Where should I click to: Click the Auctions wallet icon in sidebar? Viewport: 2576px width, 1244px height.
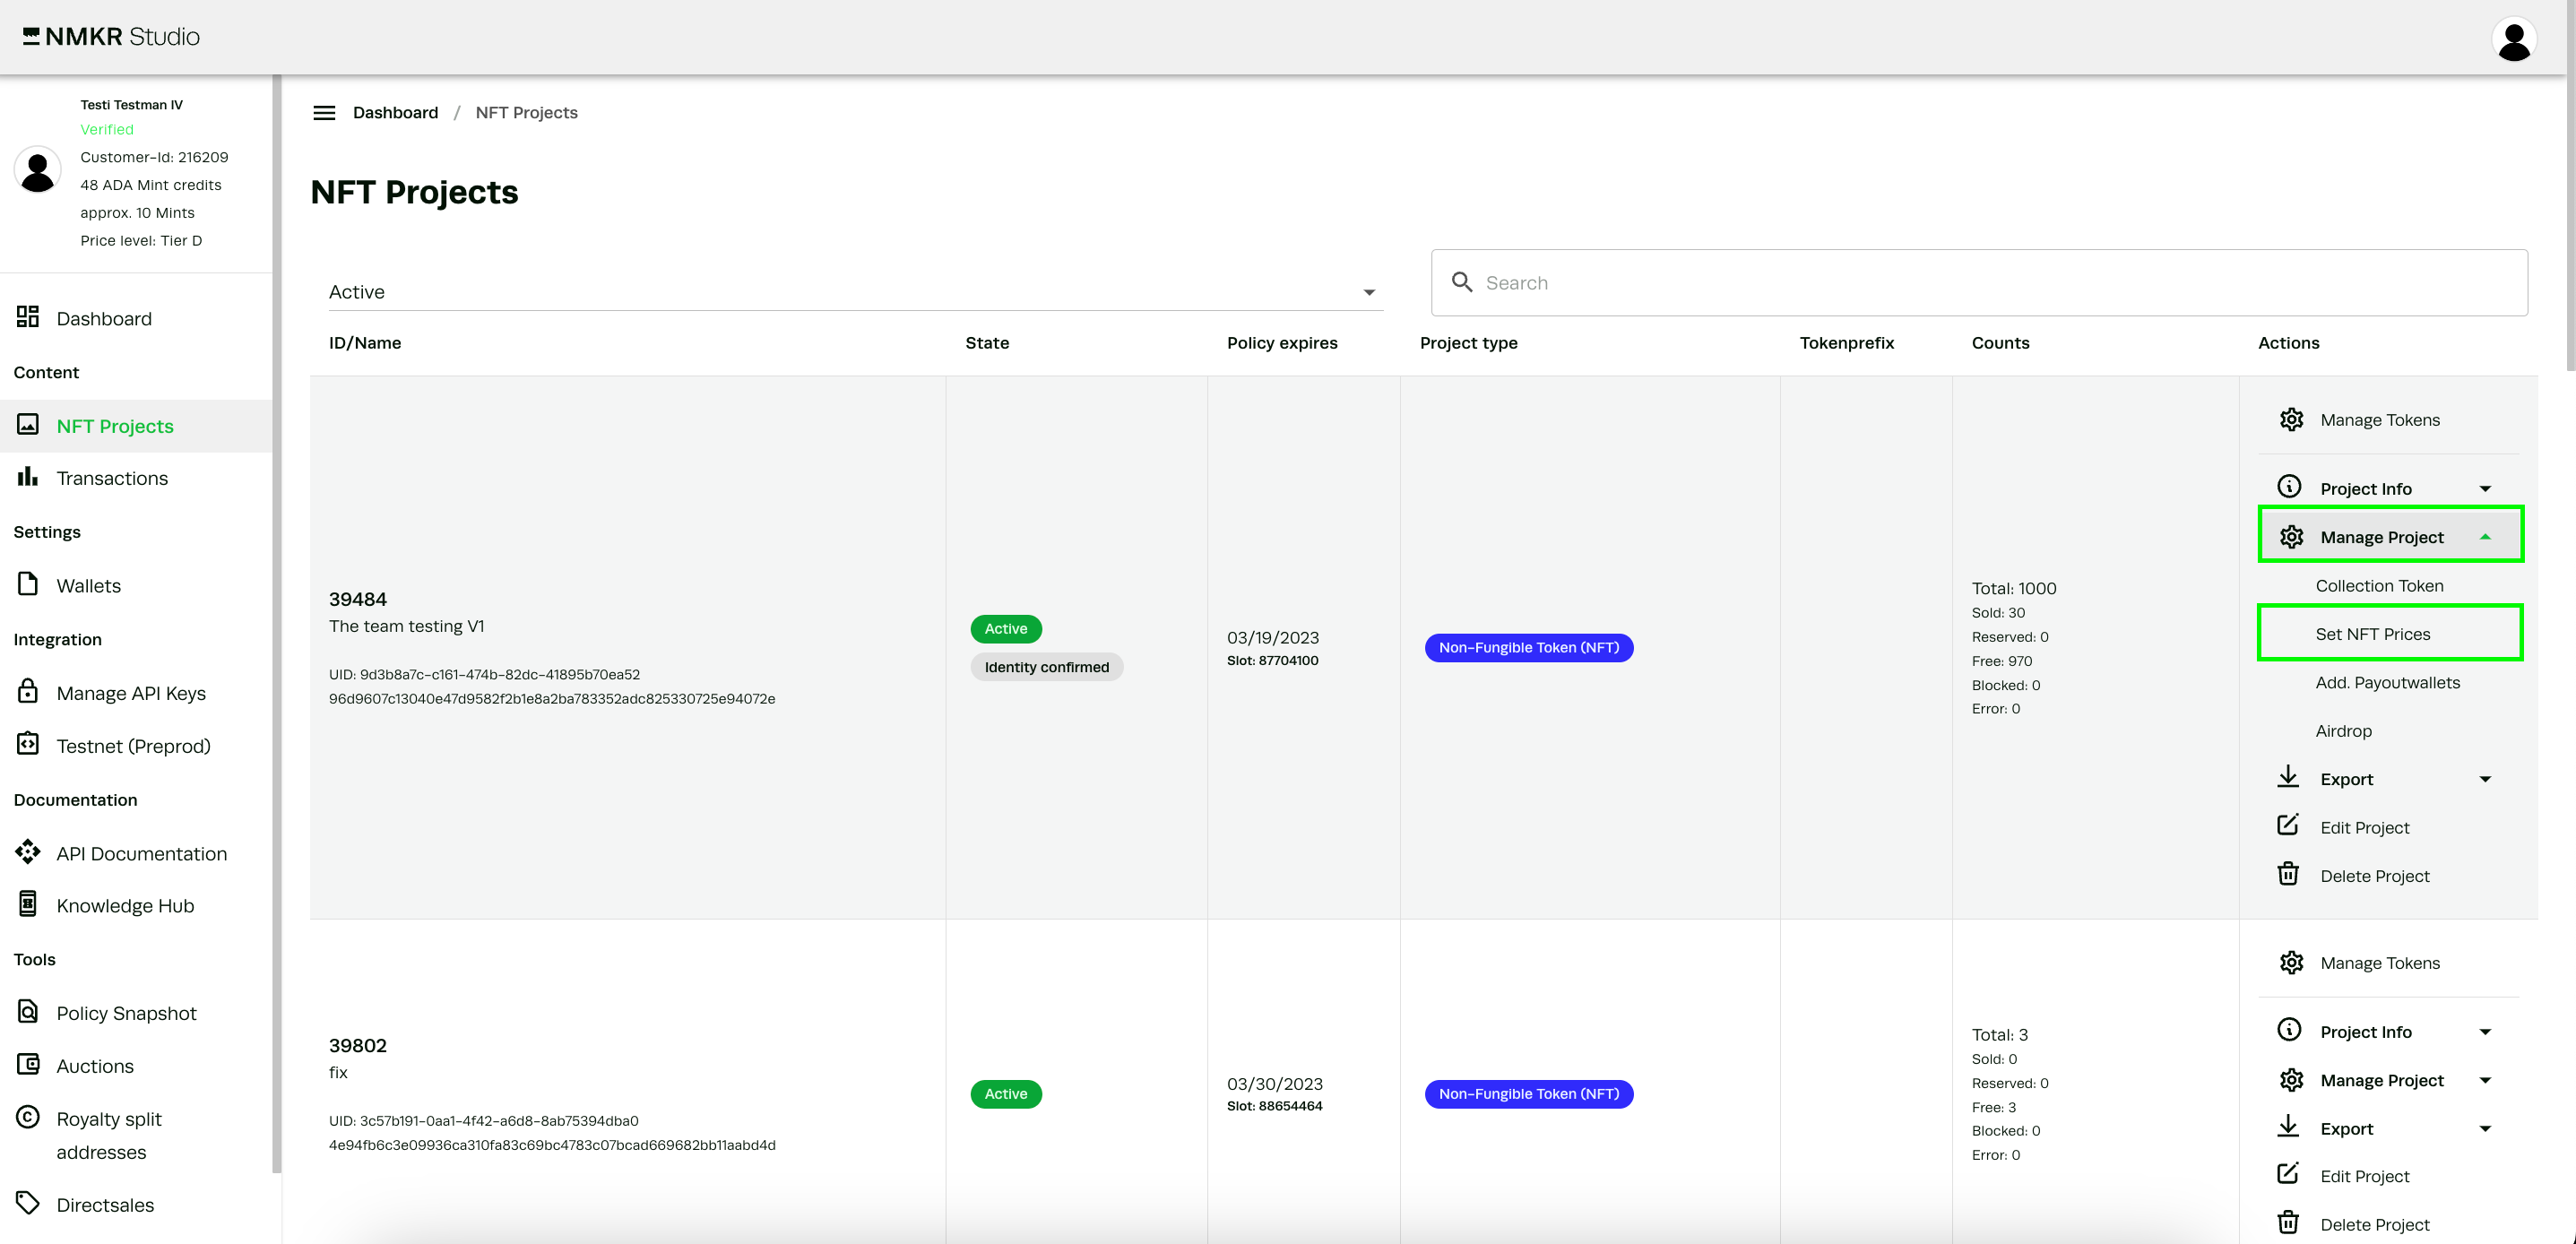pyautogui.click(x=28, y=1065)
